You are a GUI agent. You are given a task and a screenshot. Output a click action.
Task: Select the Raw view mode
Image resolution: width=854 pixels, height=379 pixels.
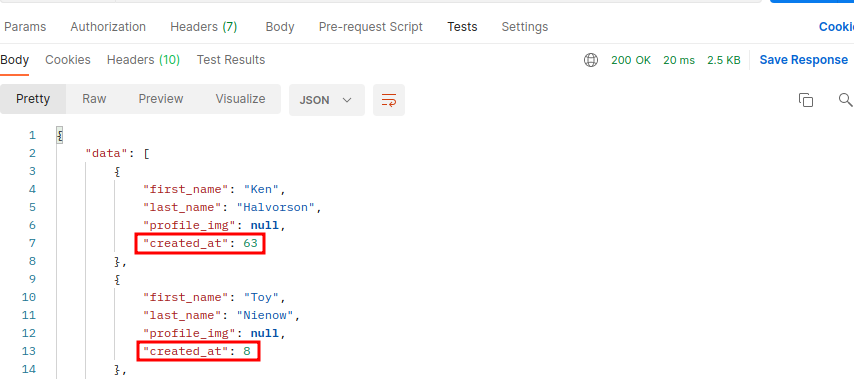(94, 99)
